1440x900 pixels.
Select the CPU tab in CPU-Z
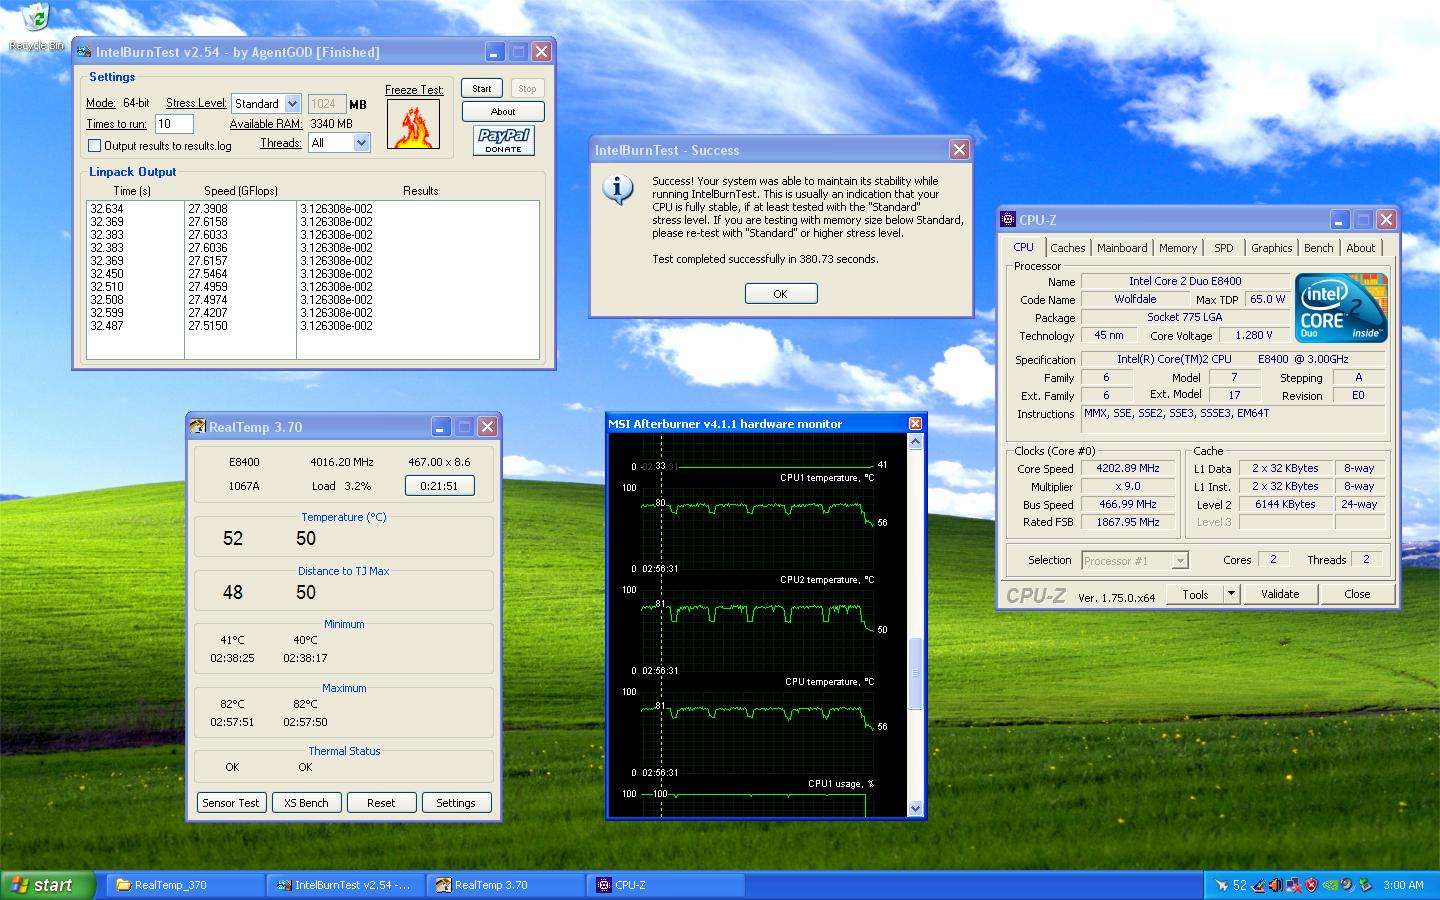point(1024,247)
